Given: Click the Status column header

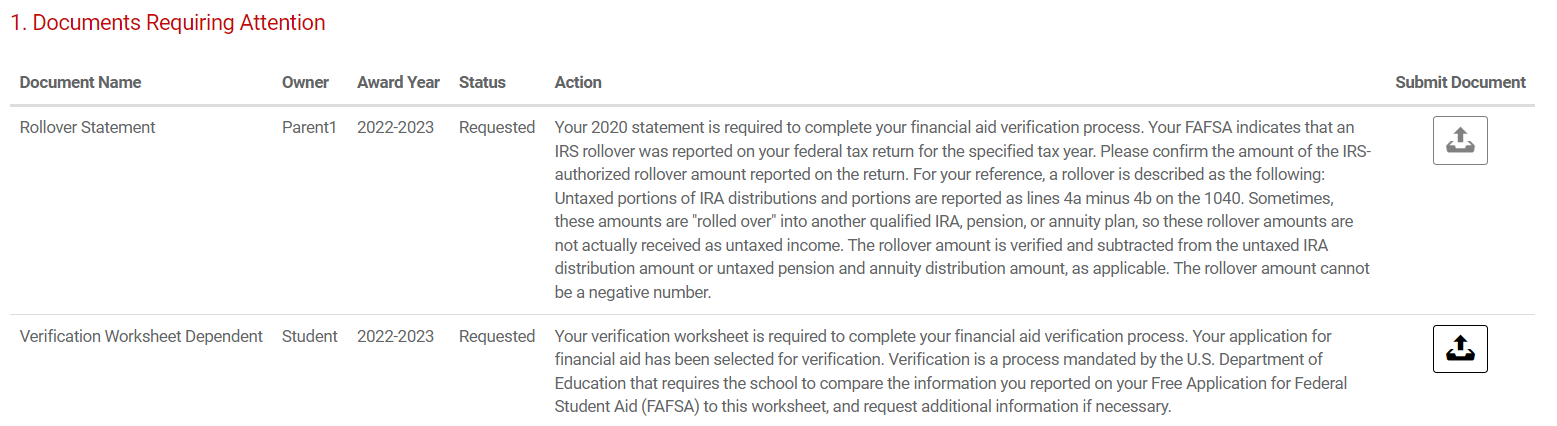Looking at the screenshot, I should [x=482, y=82].
